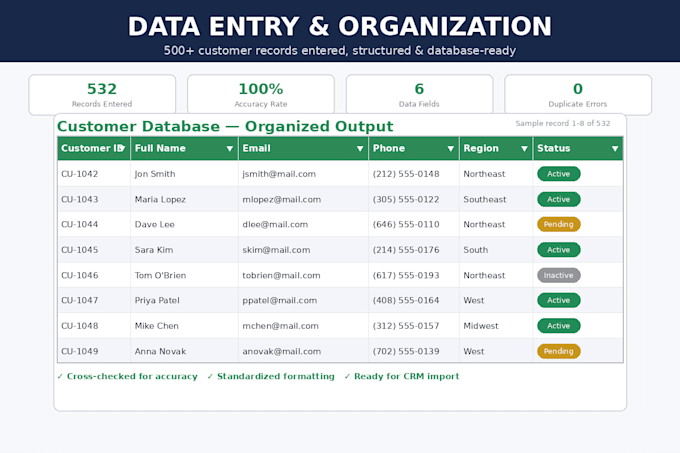Viewport: 680px width, 453px height.
Task: Click phone number (617) 555-0193
Action: 406,275
